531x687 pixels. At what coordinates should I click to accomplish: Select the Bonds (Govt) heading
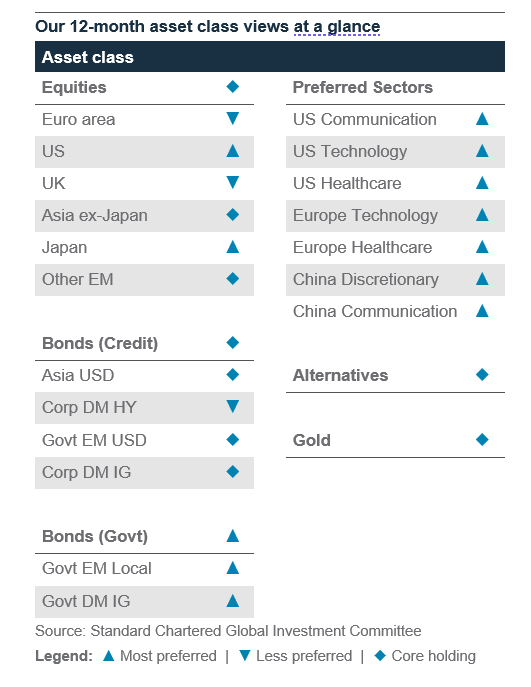tap(95, 536)
